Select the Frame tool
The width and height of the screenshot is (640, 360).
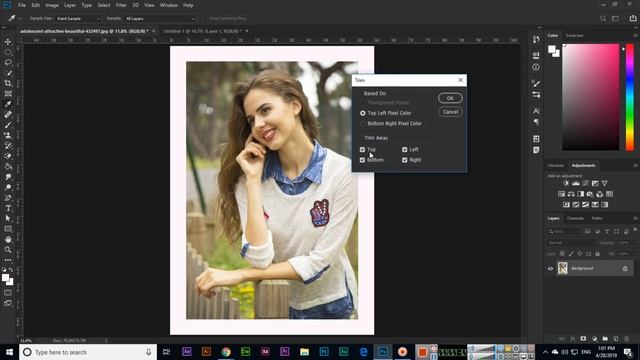tap(8, 93)
